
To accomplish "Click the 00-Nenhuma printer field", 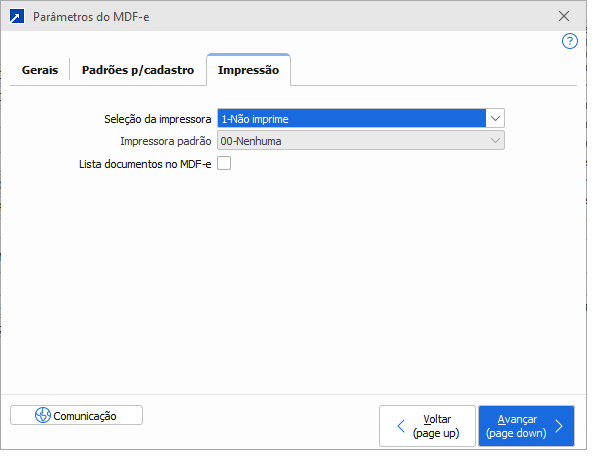I will pyautogui.click(x=351, y=141).
